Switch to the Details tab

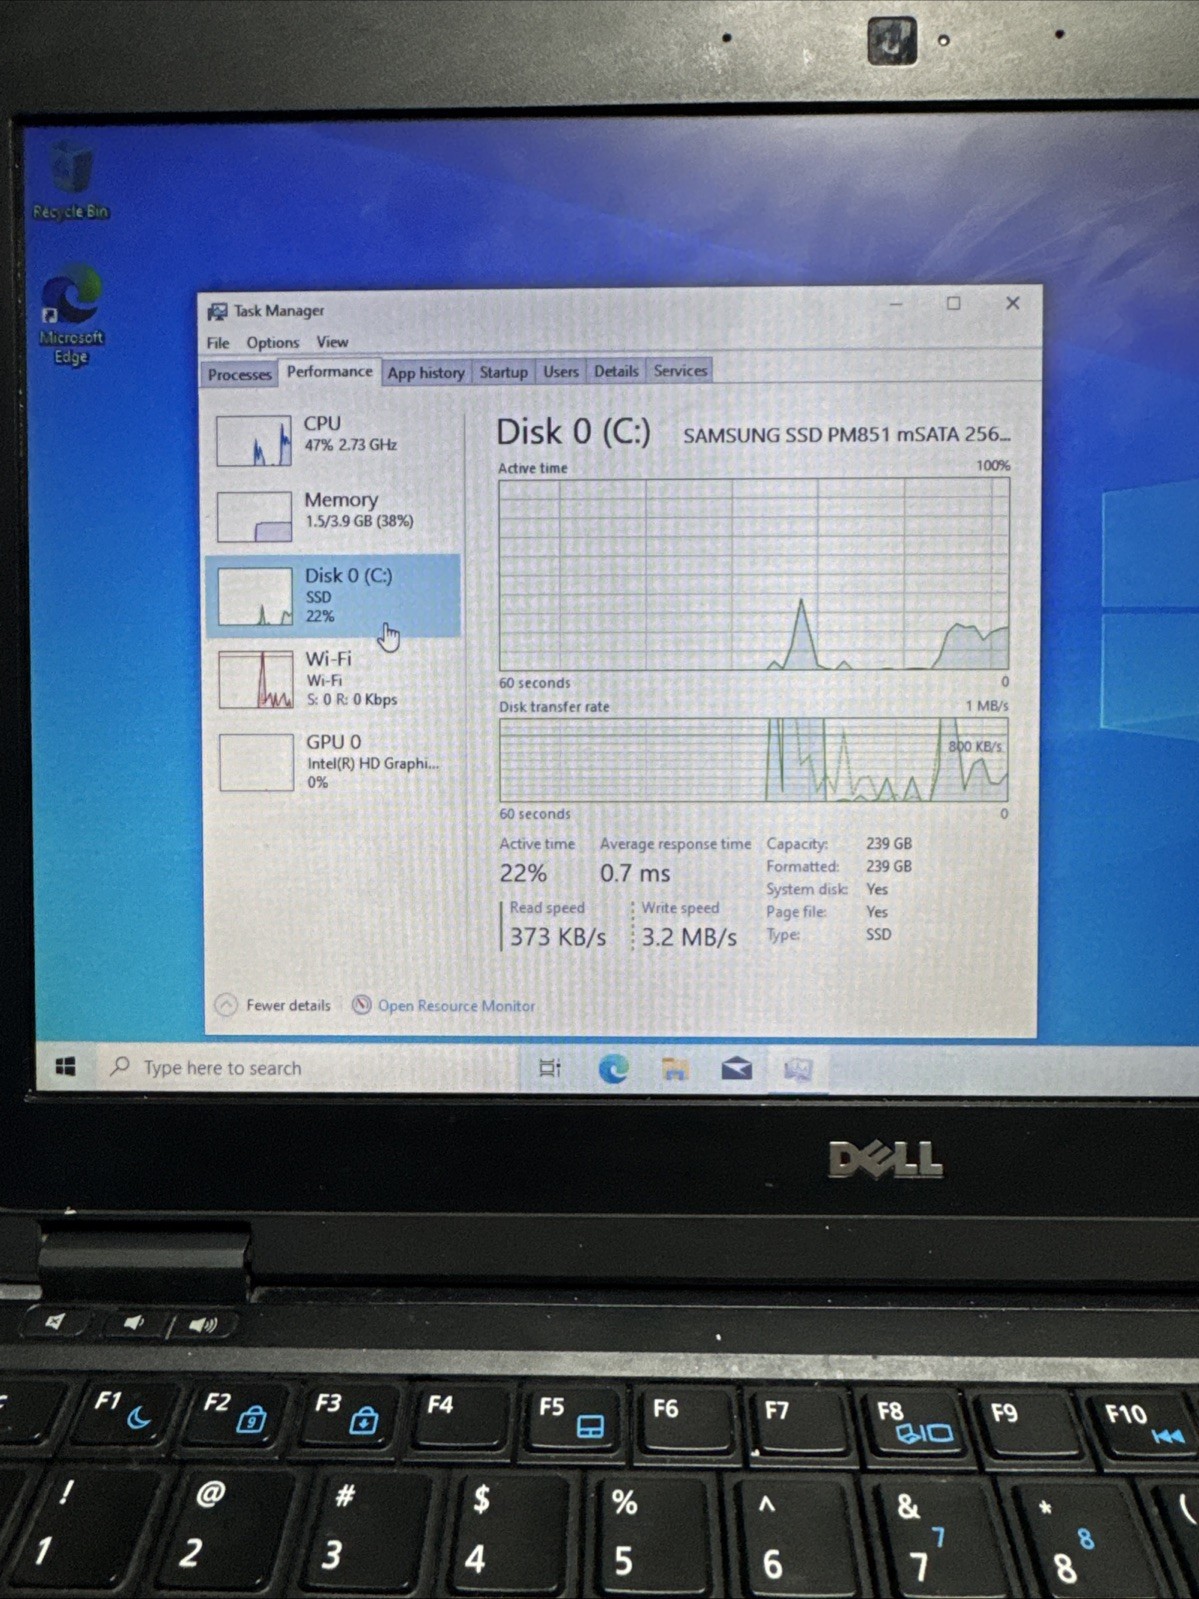(x=616, y=371)
